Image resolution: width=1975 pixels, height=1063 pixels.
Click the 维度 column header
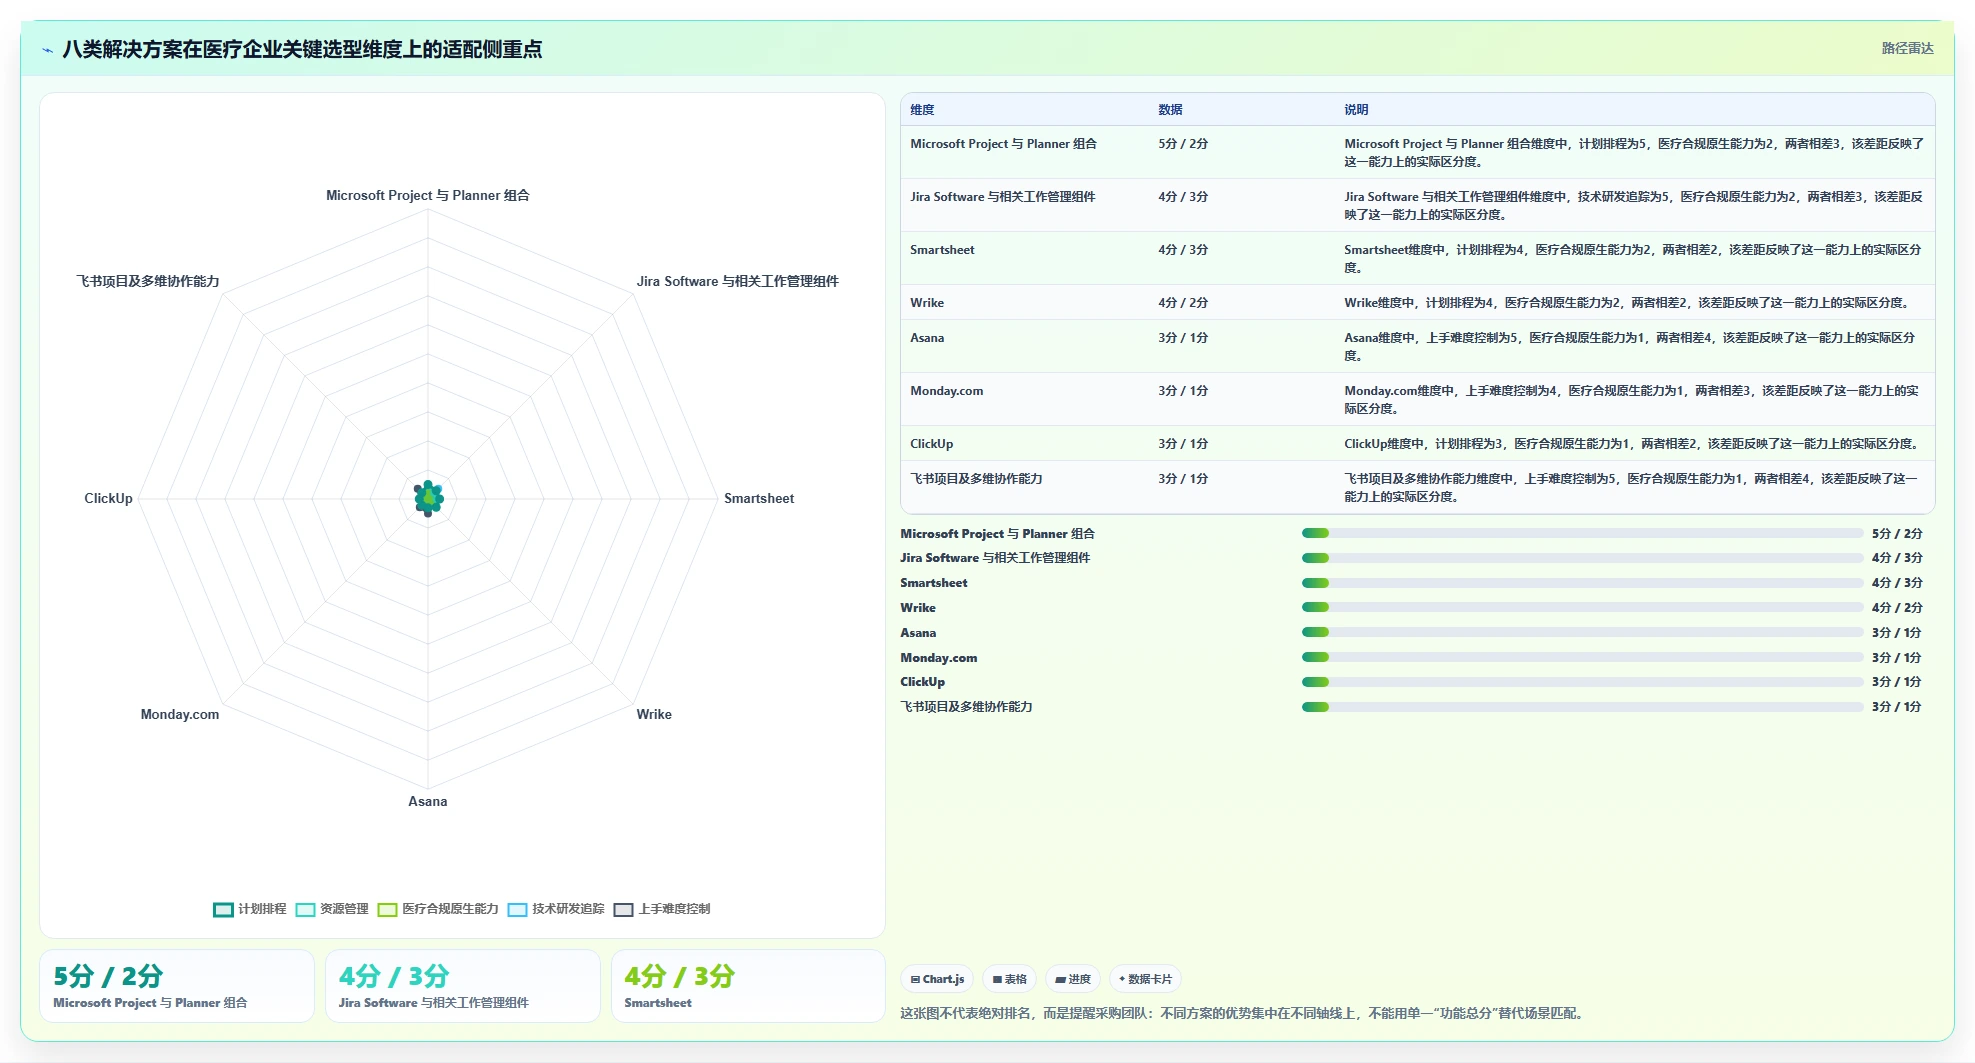point(922,110)
